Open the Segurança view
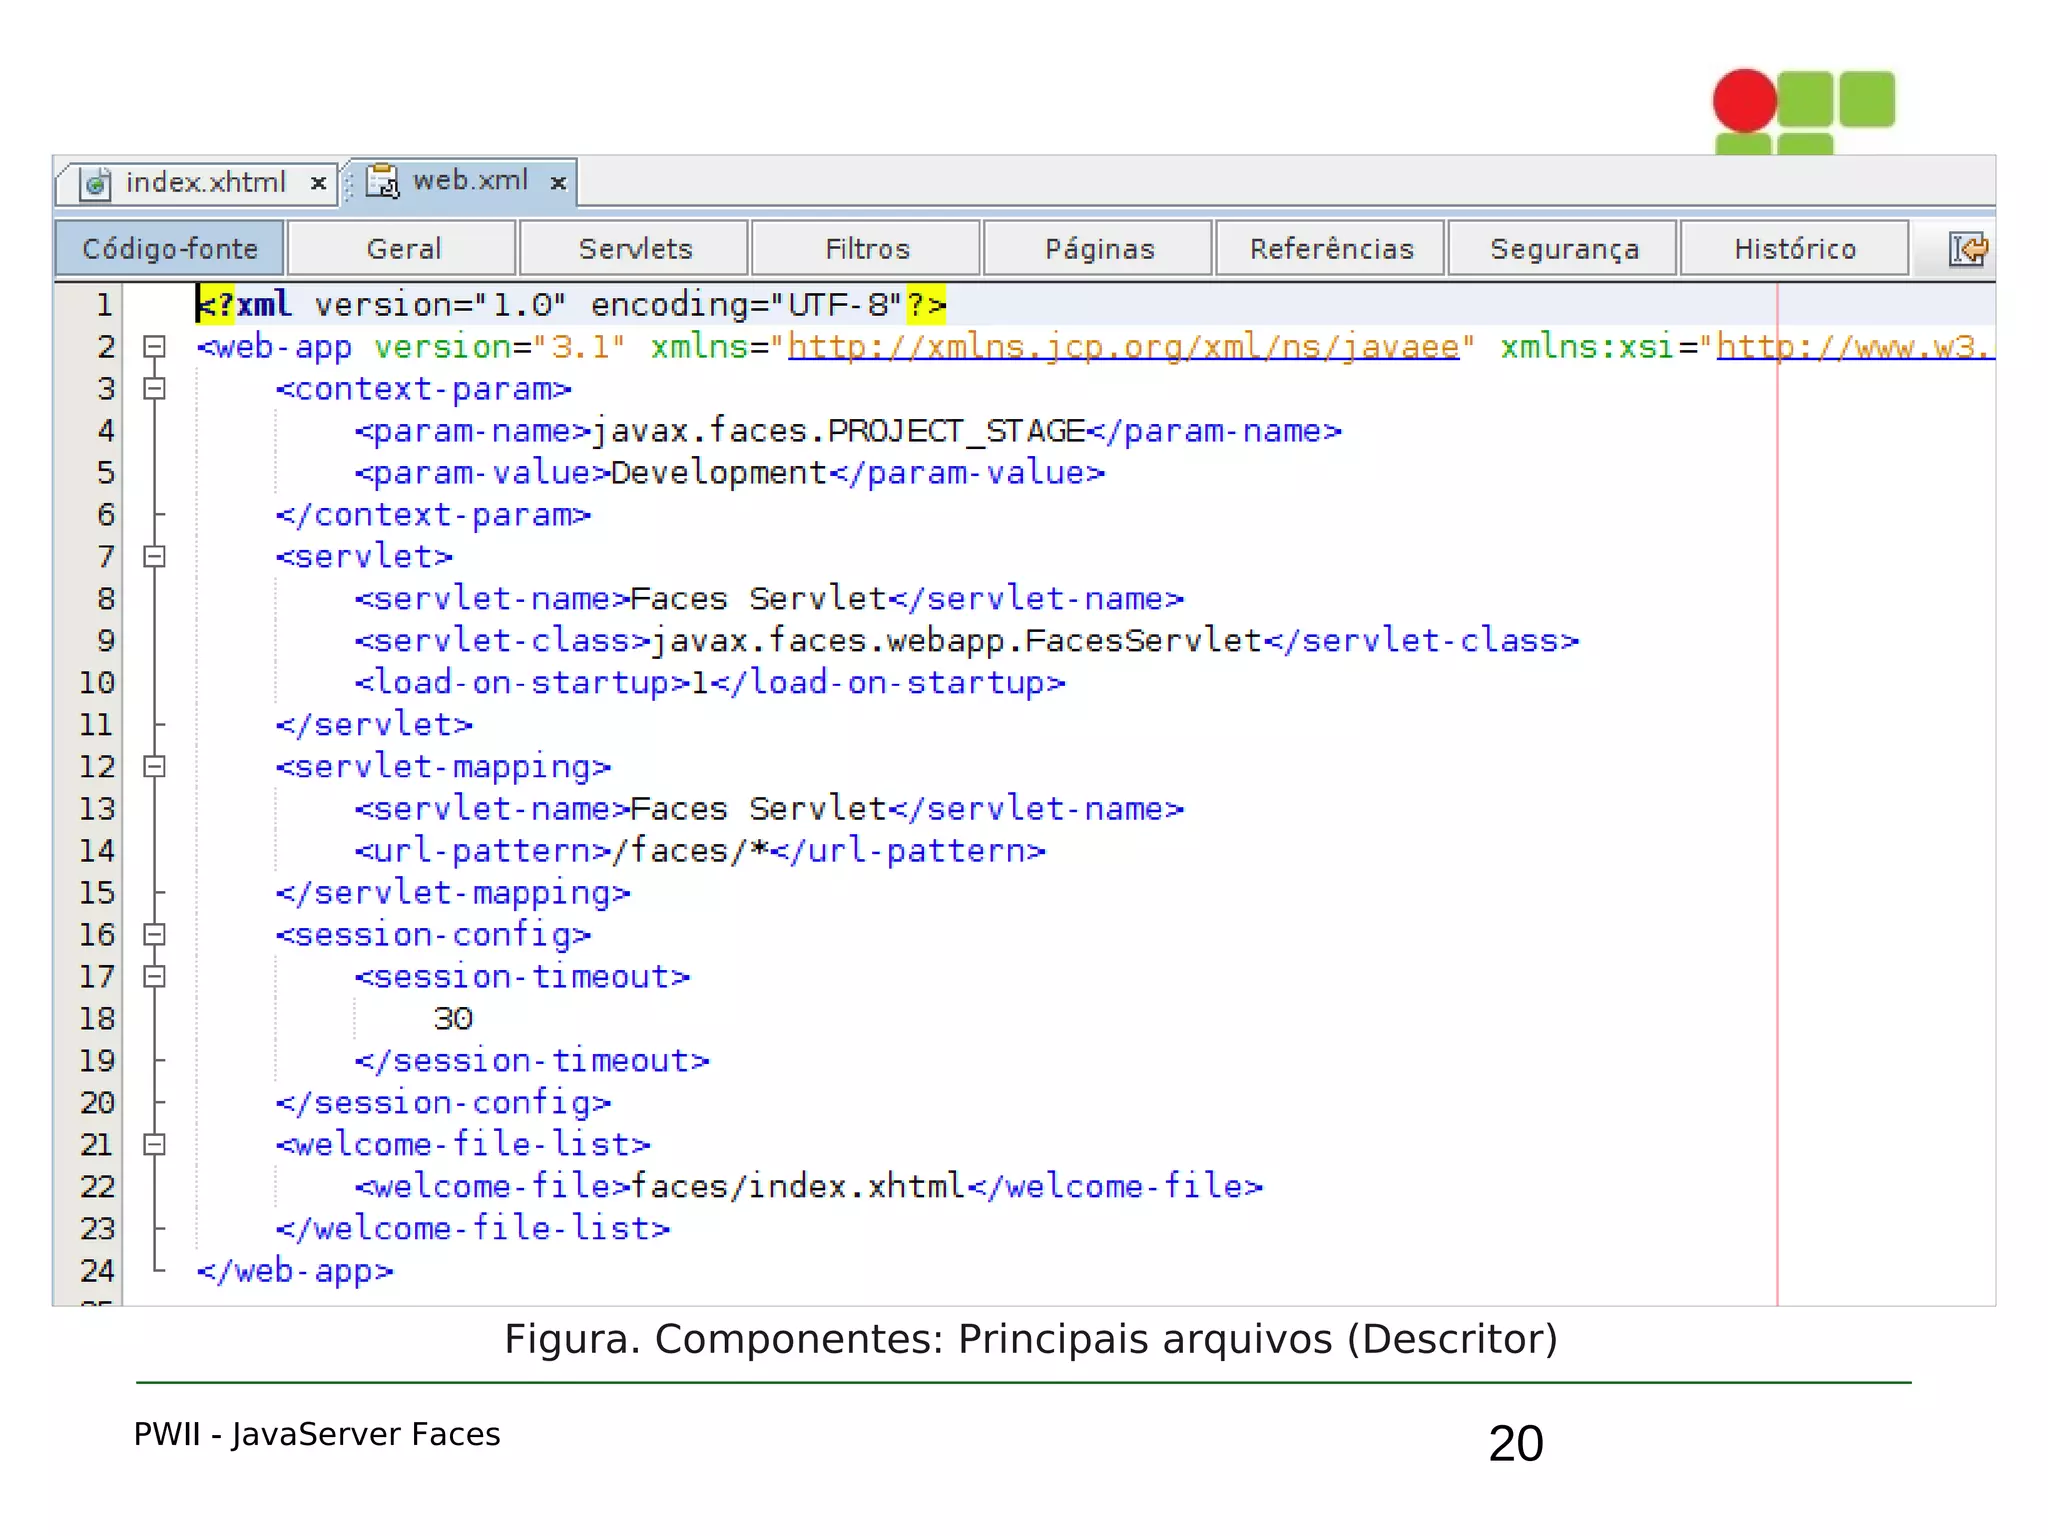This screenshot has width=2048, height=1536. pos(1563,248)
